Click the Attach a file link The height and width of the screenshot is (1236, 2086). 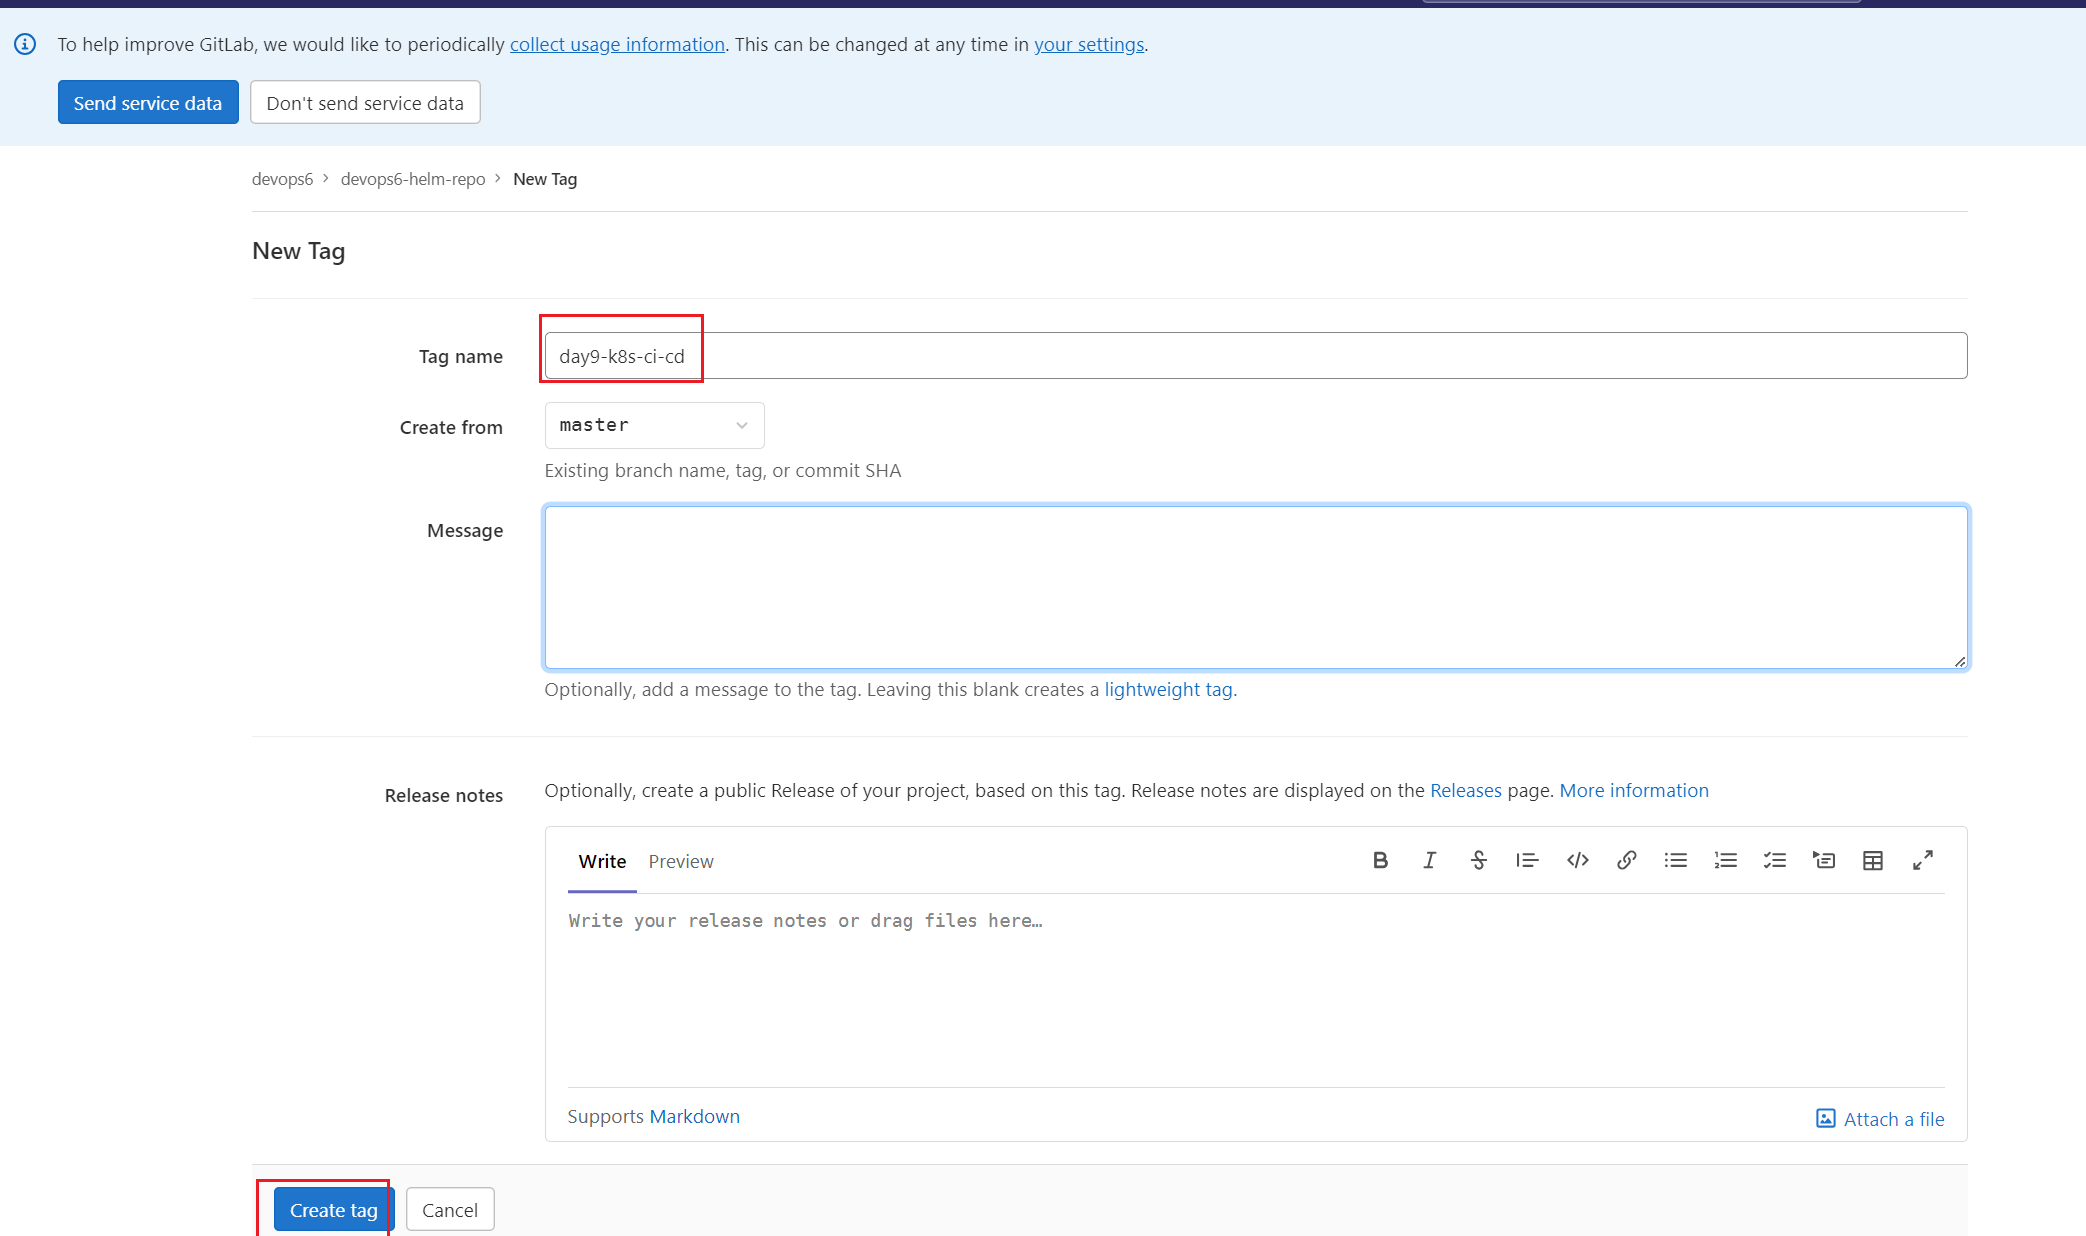[1893, 1119]
